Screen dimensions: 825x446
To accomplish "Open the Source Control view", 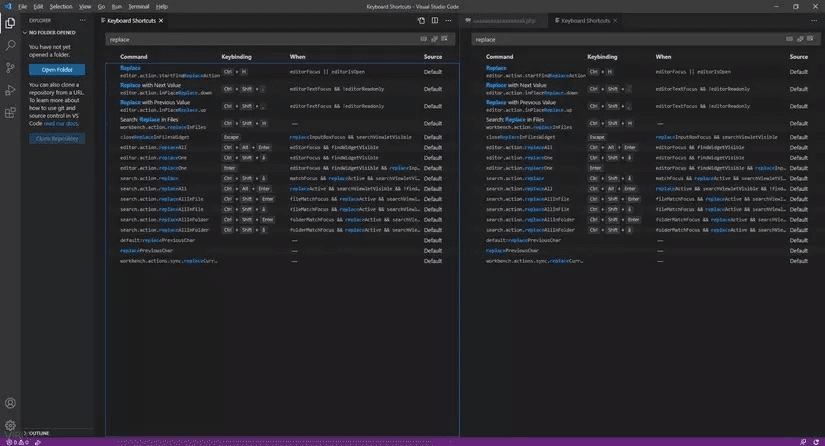I will pos(10,68).
